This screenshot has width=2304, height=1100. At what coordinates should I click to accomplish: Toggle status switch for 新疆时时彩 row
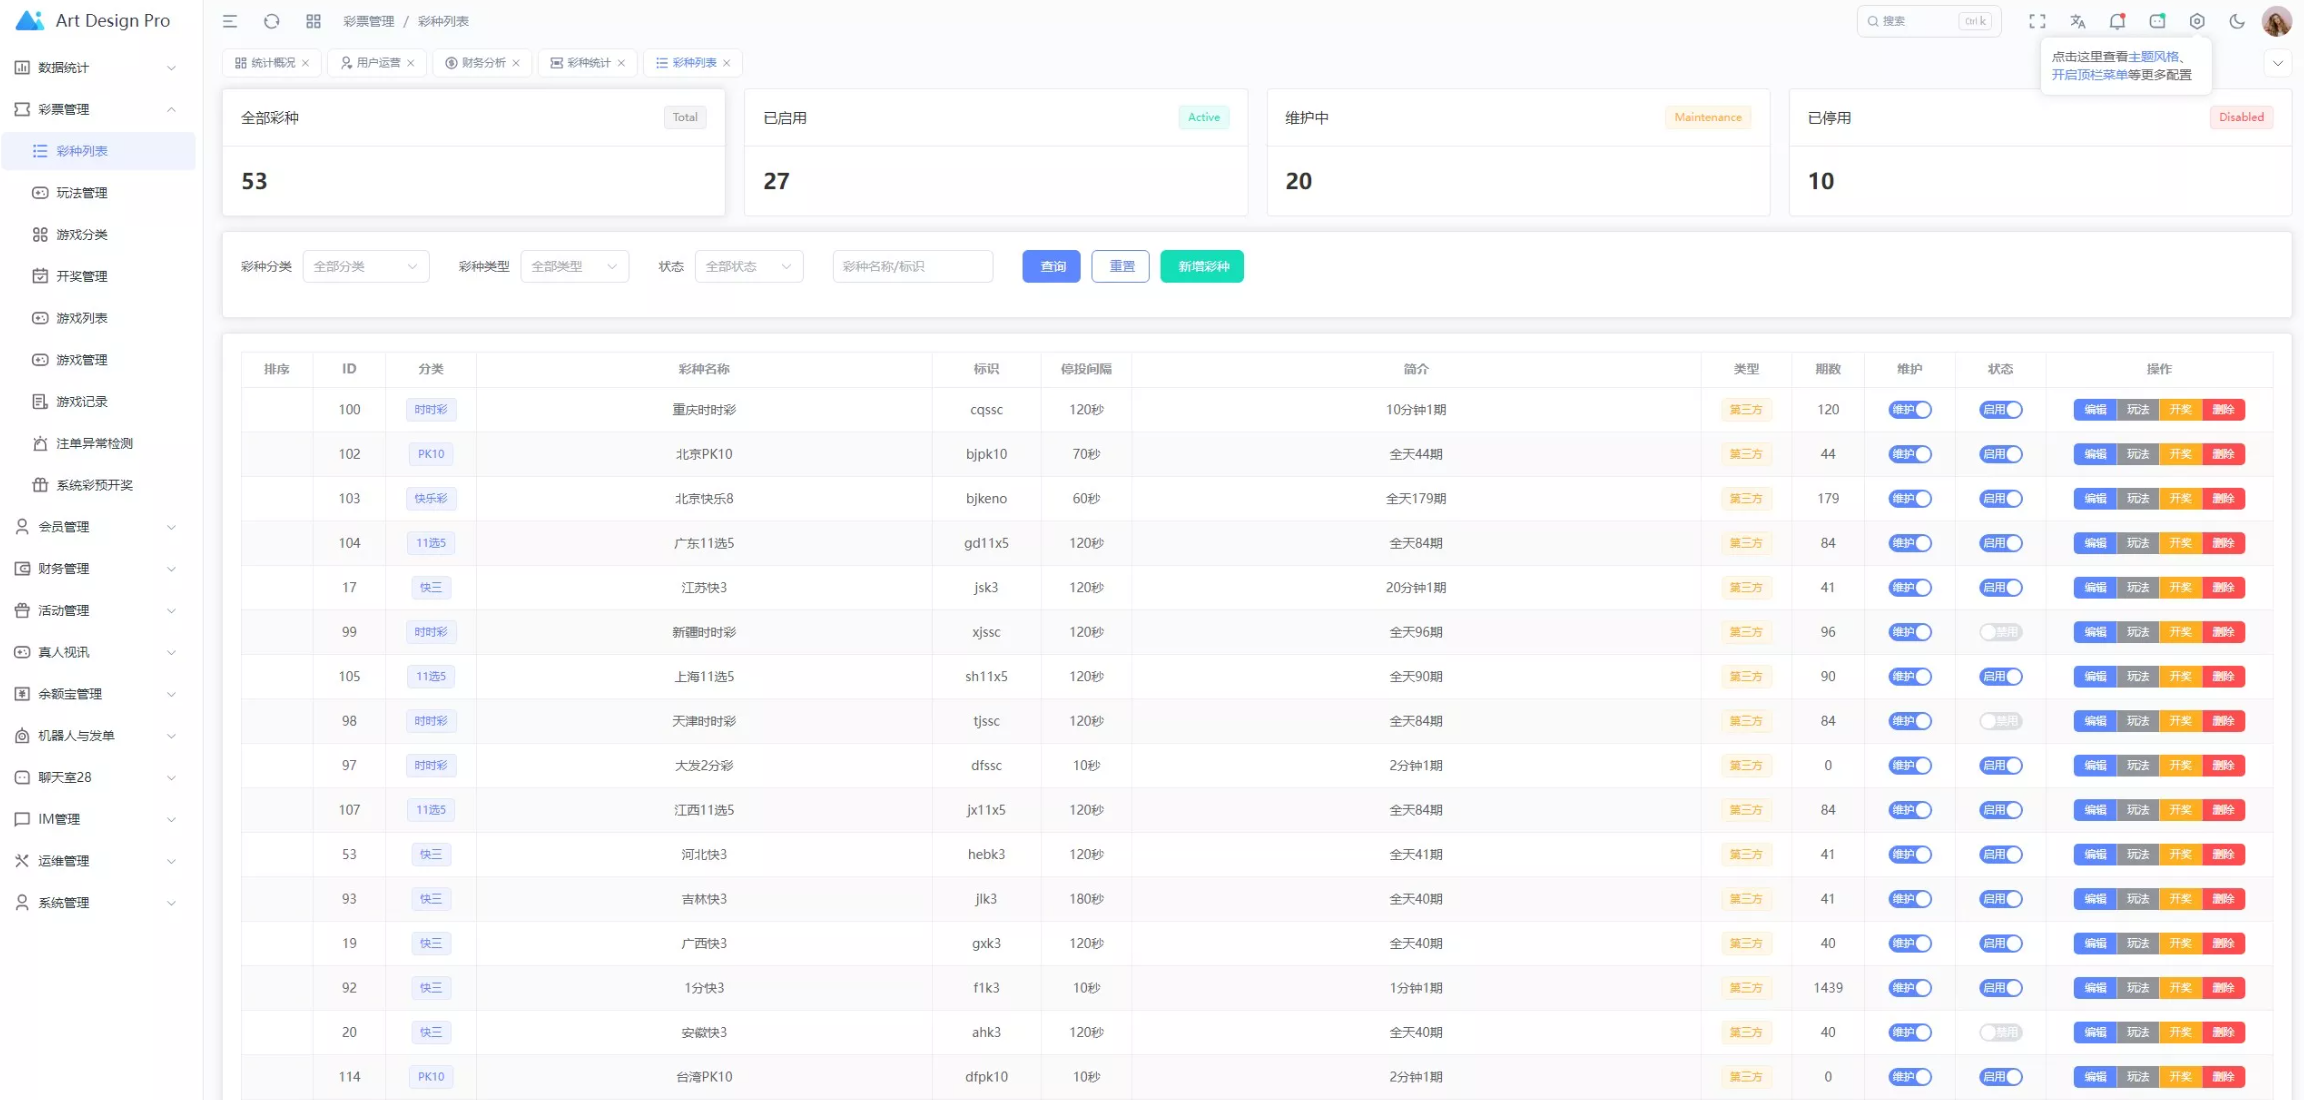point(2000,632)
